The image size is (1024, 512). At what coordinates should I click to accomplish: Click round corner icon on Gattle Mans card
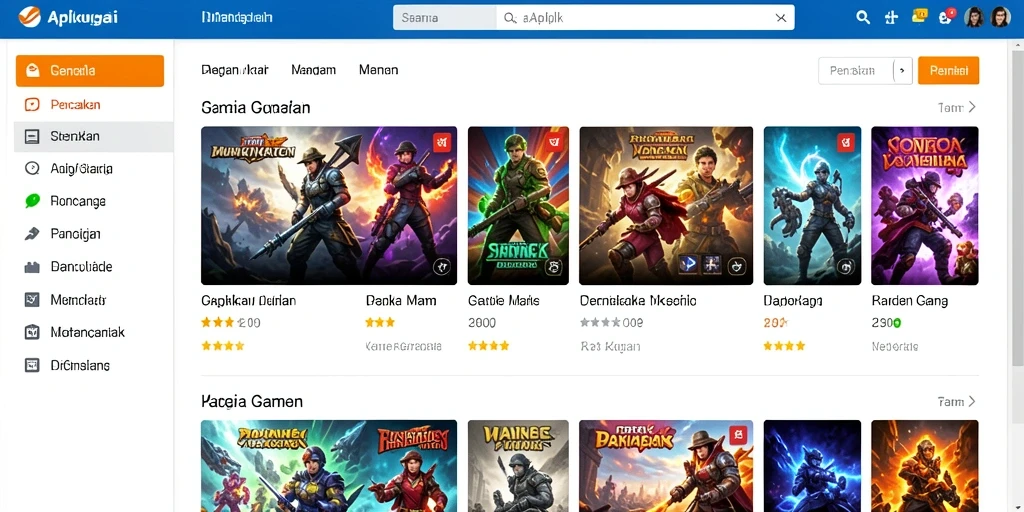click(x=554, y=266)
